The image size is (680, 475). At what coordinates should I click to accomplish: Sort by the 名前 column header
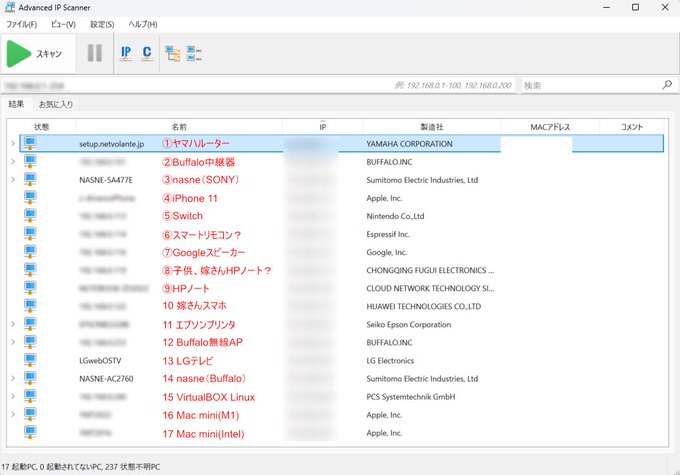[x=179, y=127]
